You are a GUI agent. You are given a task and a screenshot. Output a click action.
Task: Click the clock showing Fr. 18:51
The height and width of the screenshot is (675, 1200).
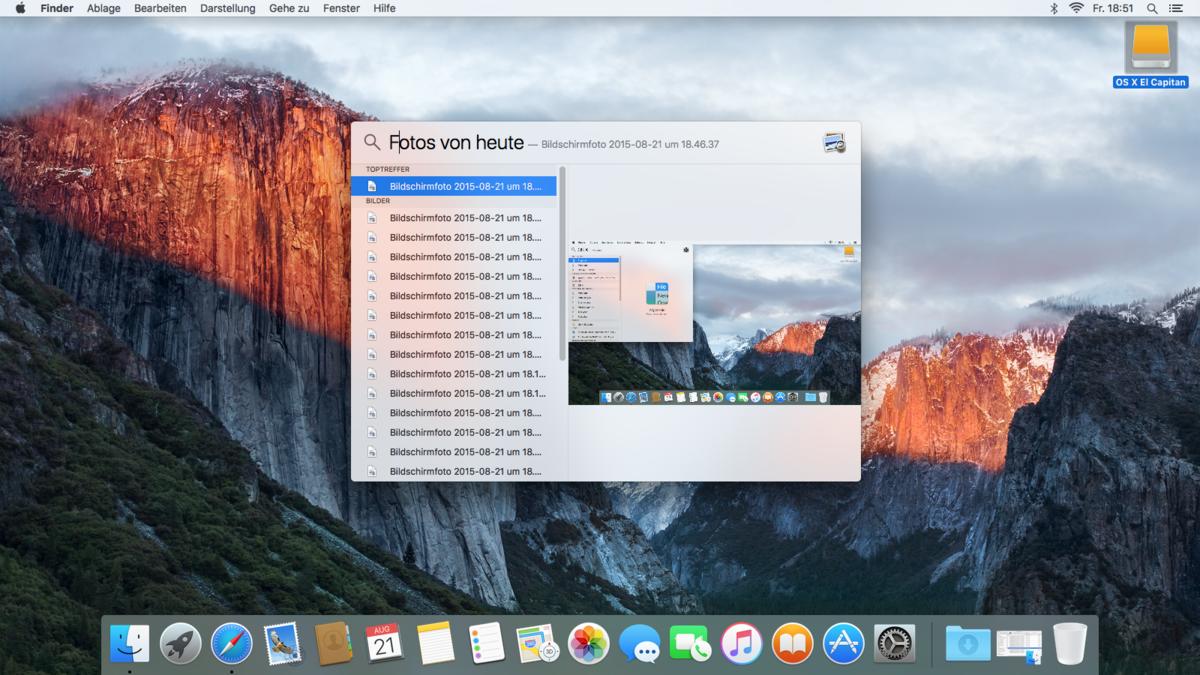coord(1113,8)
